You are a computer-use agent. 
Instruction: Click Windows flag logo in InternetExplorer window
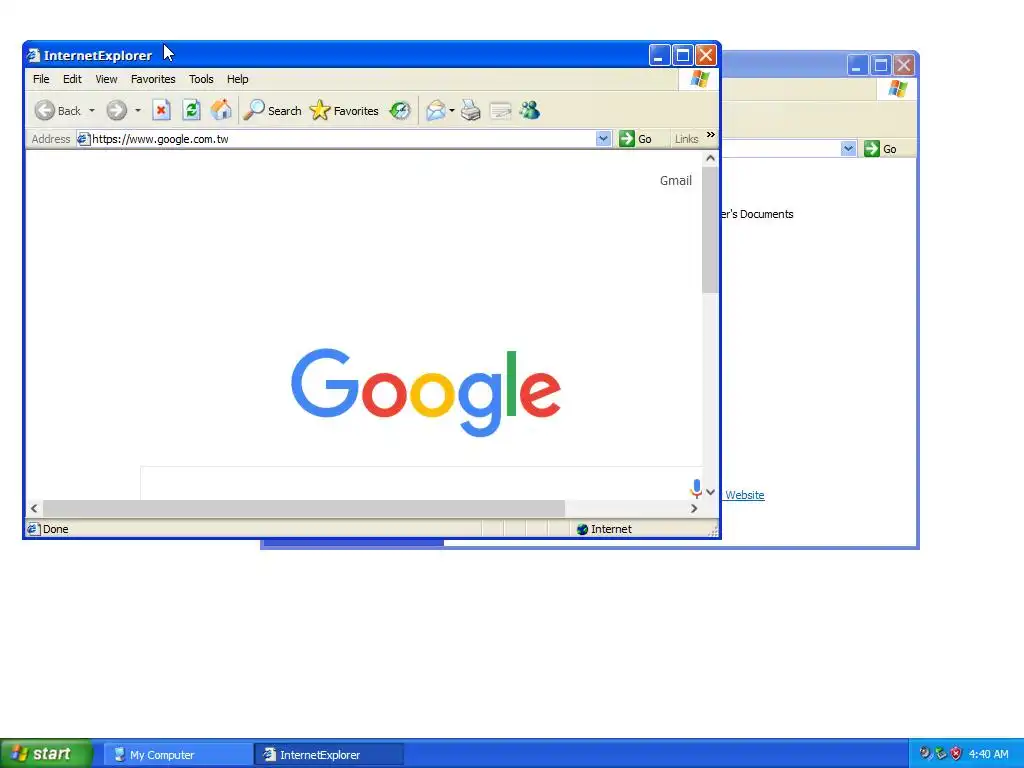coord(699,79)
